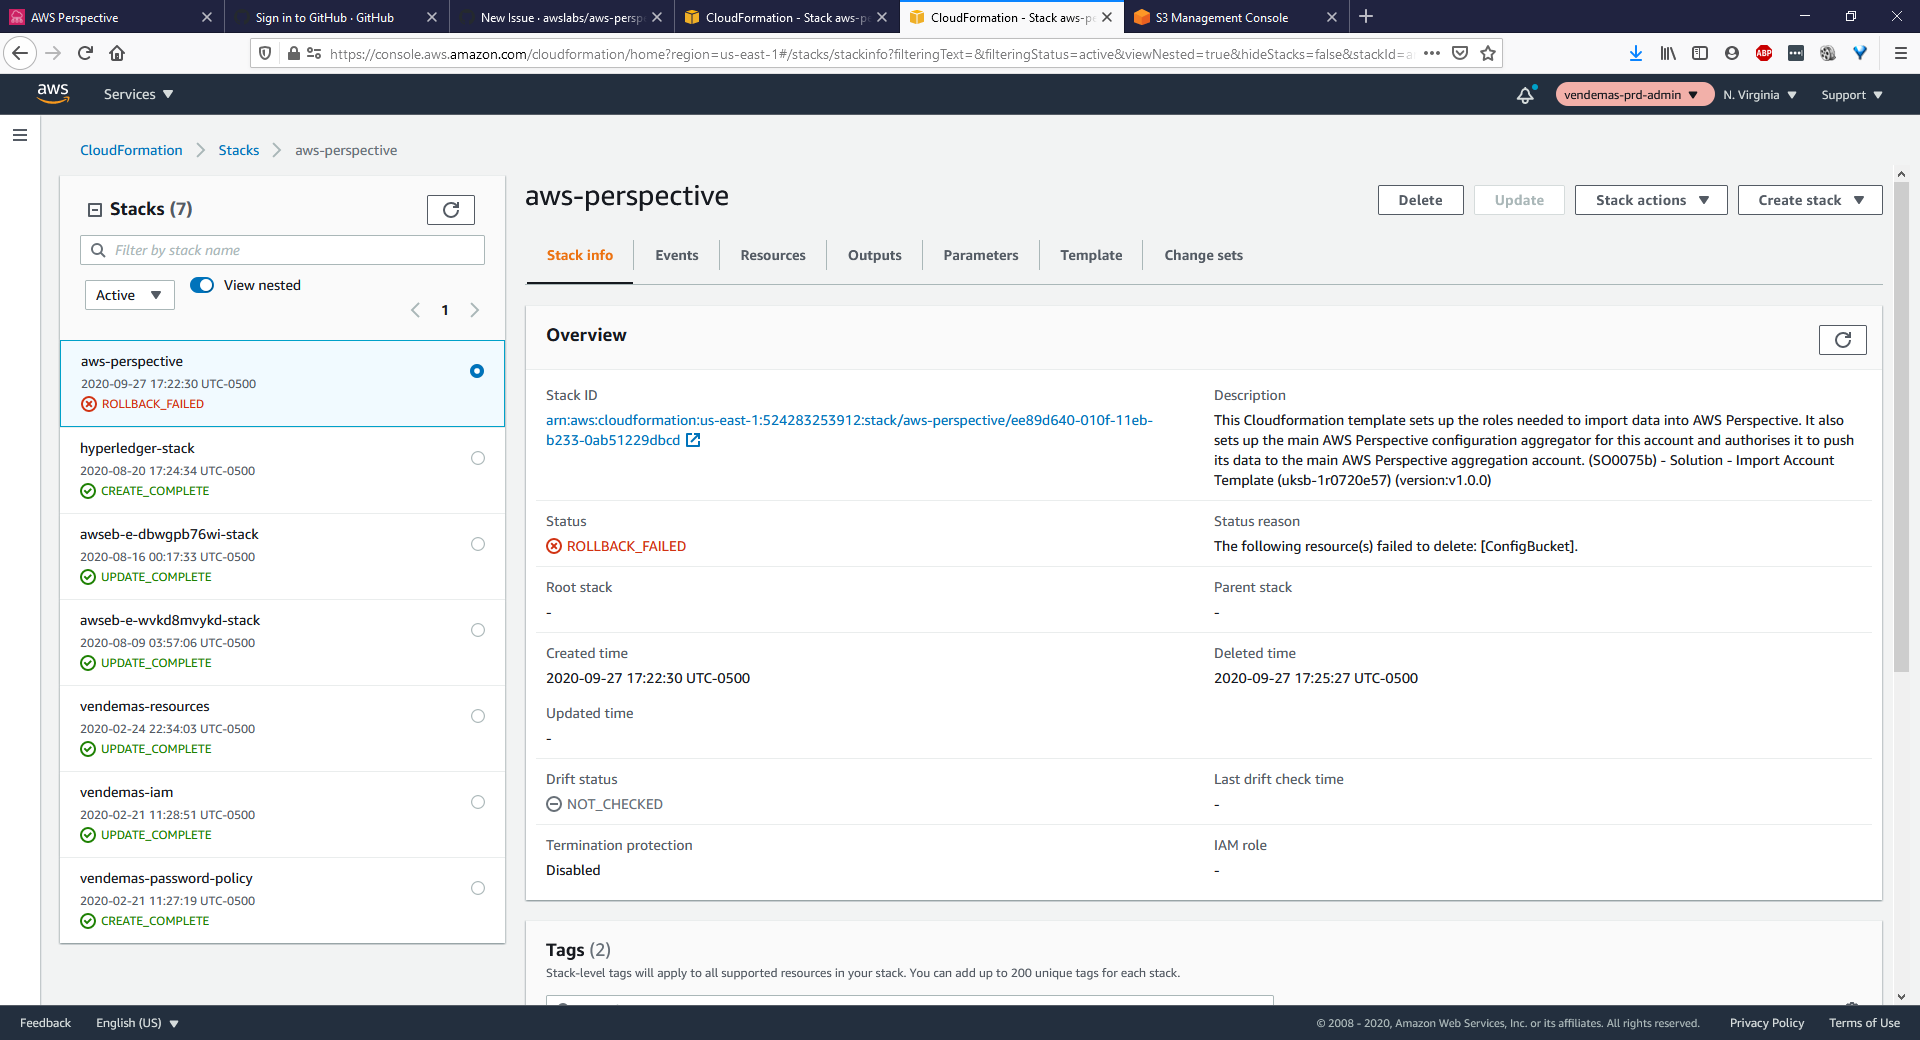
Task: Open the Active status filter dropdown
Action: [129, 294]
